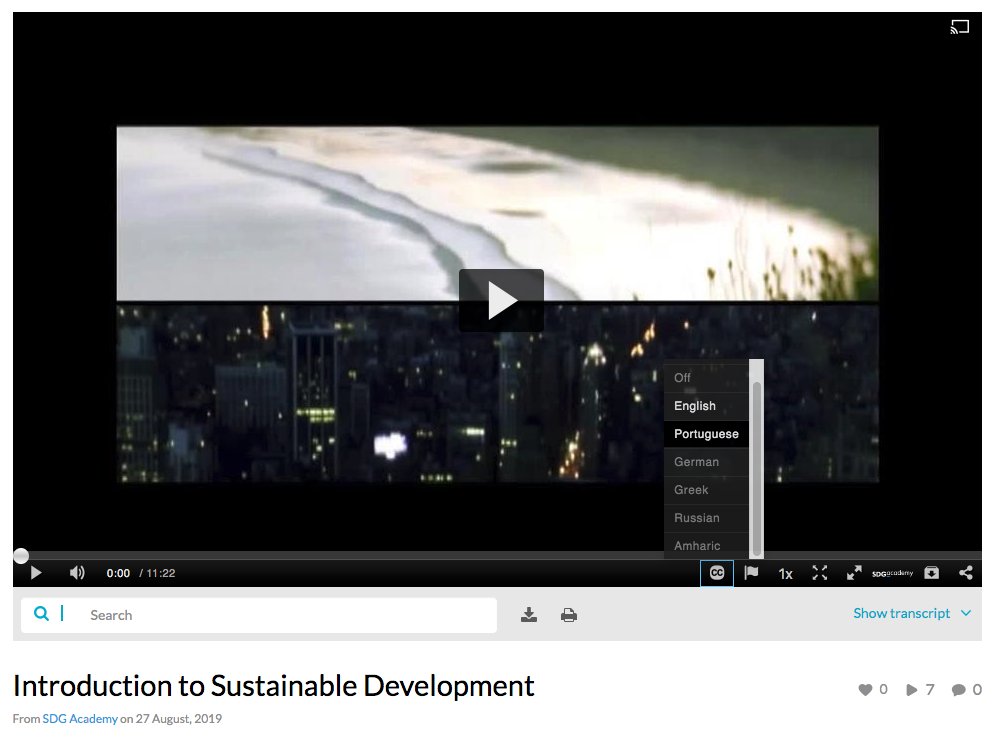Click the Chromecast icon in the video corner
Screen dimensions: 997x738
959,27
